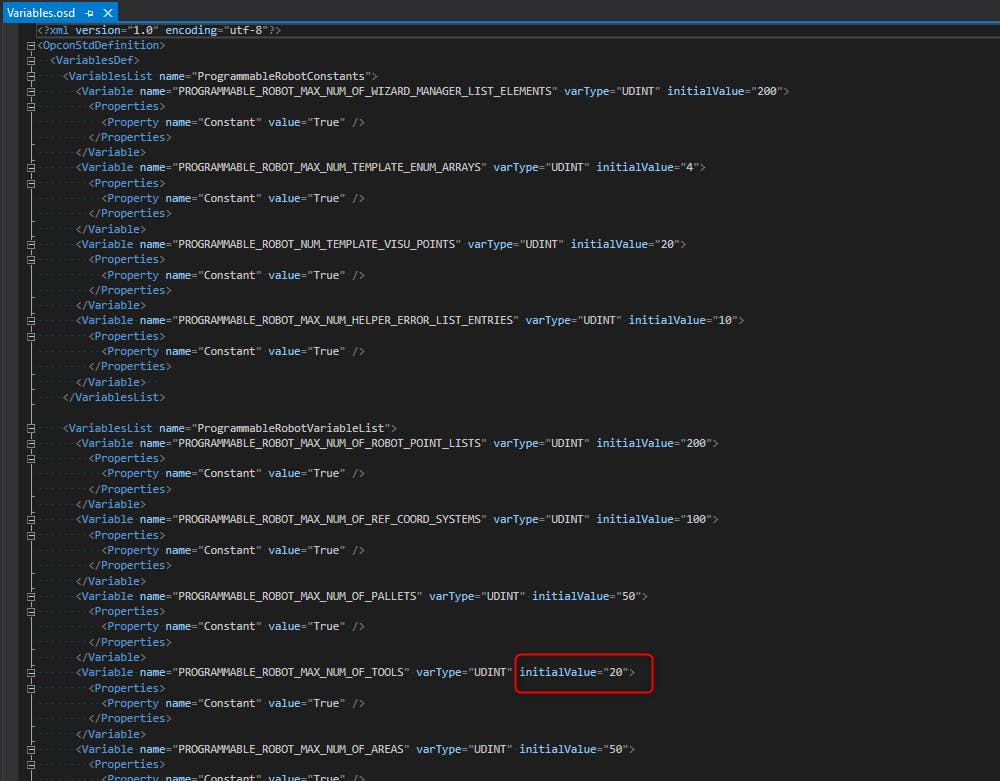The height and width of the screenshot is (781, 1000).
Task: Place cursor in initialValue "200" of WIZARD_MANAGER
Action: [x=767, y=91]
